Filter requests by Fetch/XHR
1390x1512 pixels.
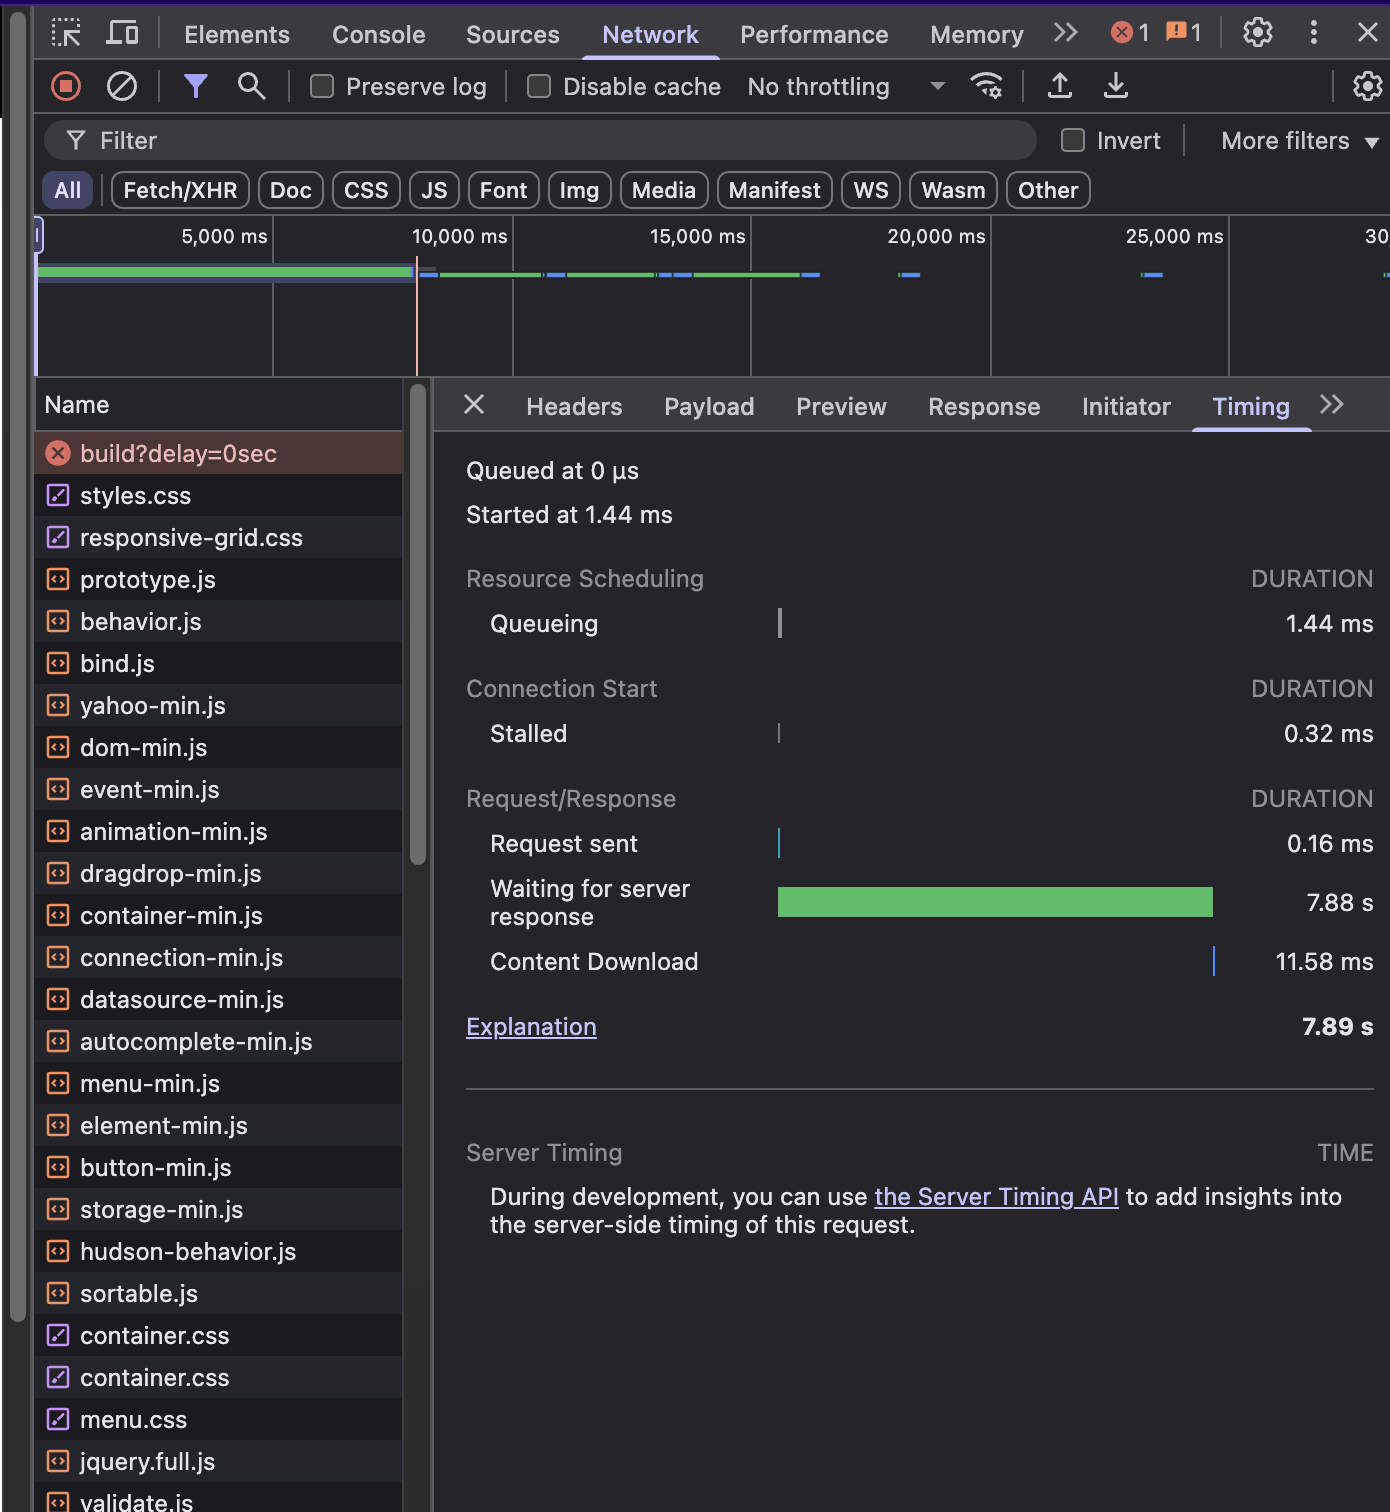coord(180,190)
